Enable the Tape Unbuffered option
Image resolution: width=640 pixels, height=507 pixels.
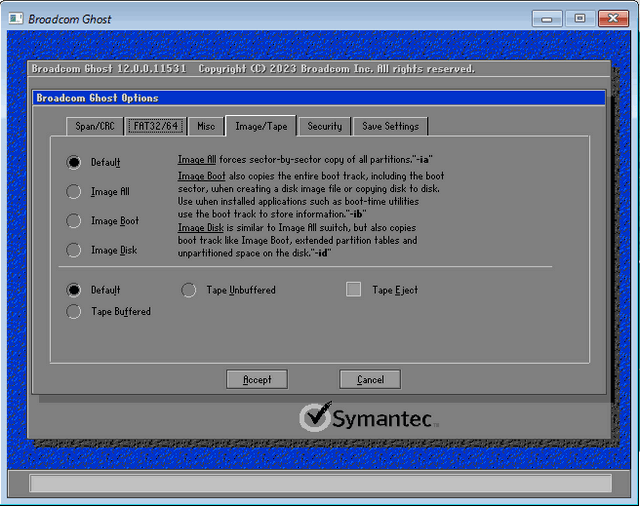[189, 290]
